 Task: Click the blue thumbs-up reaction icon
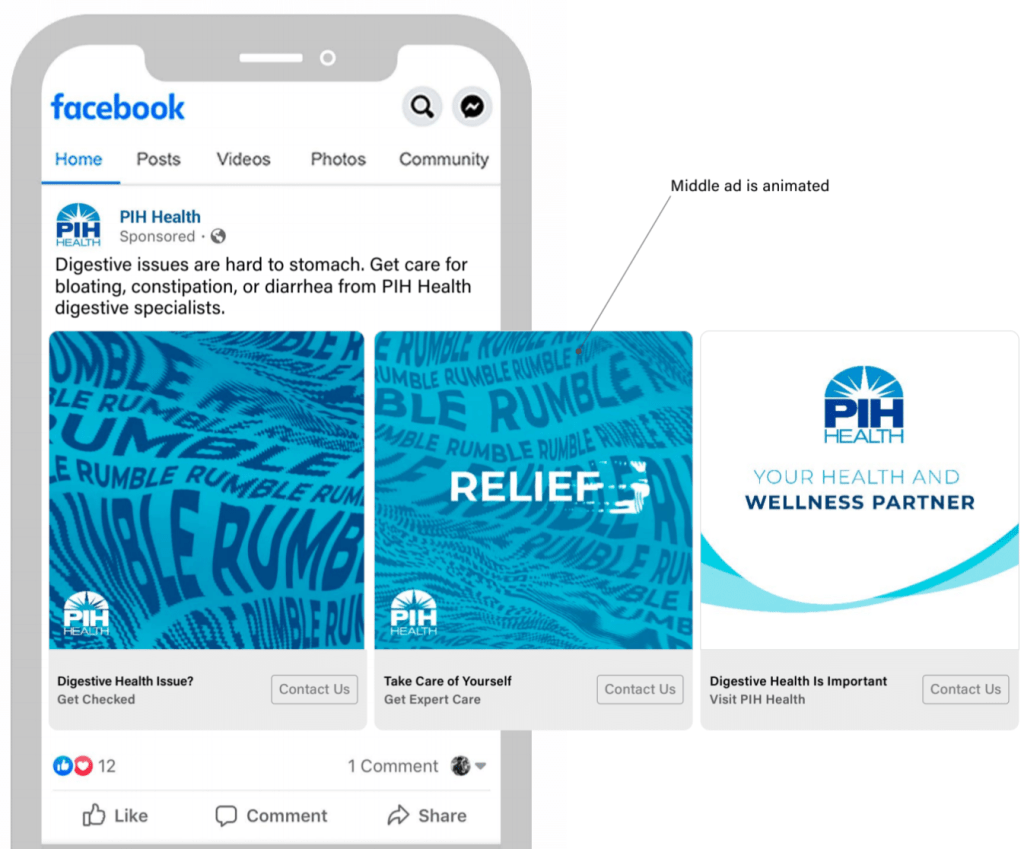coord(63,765)
